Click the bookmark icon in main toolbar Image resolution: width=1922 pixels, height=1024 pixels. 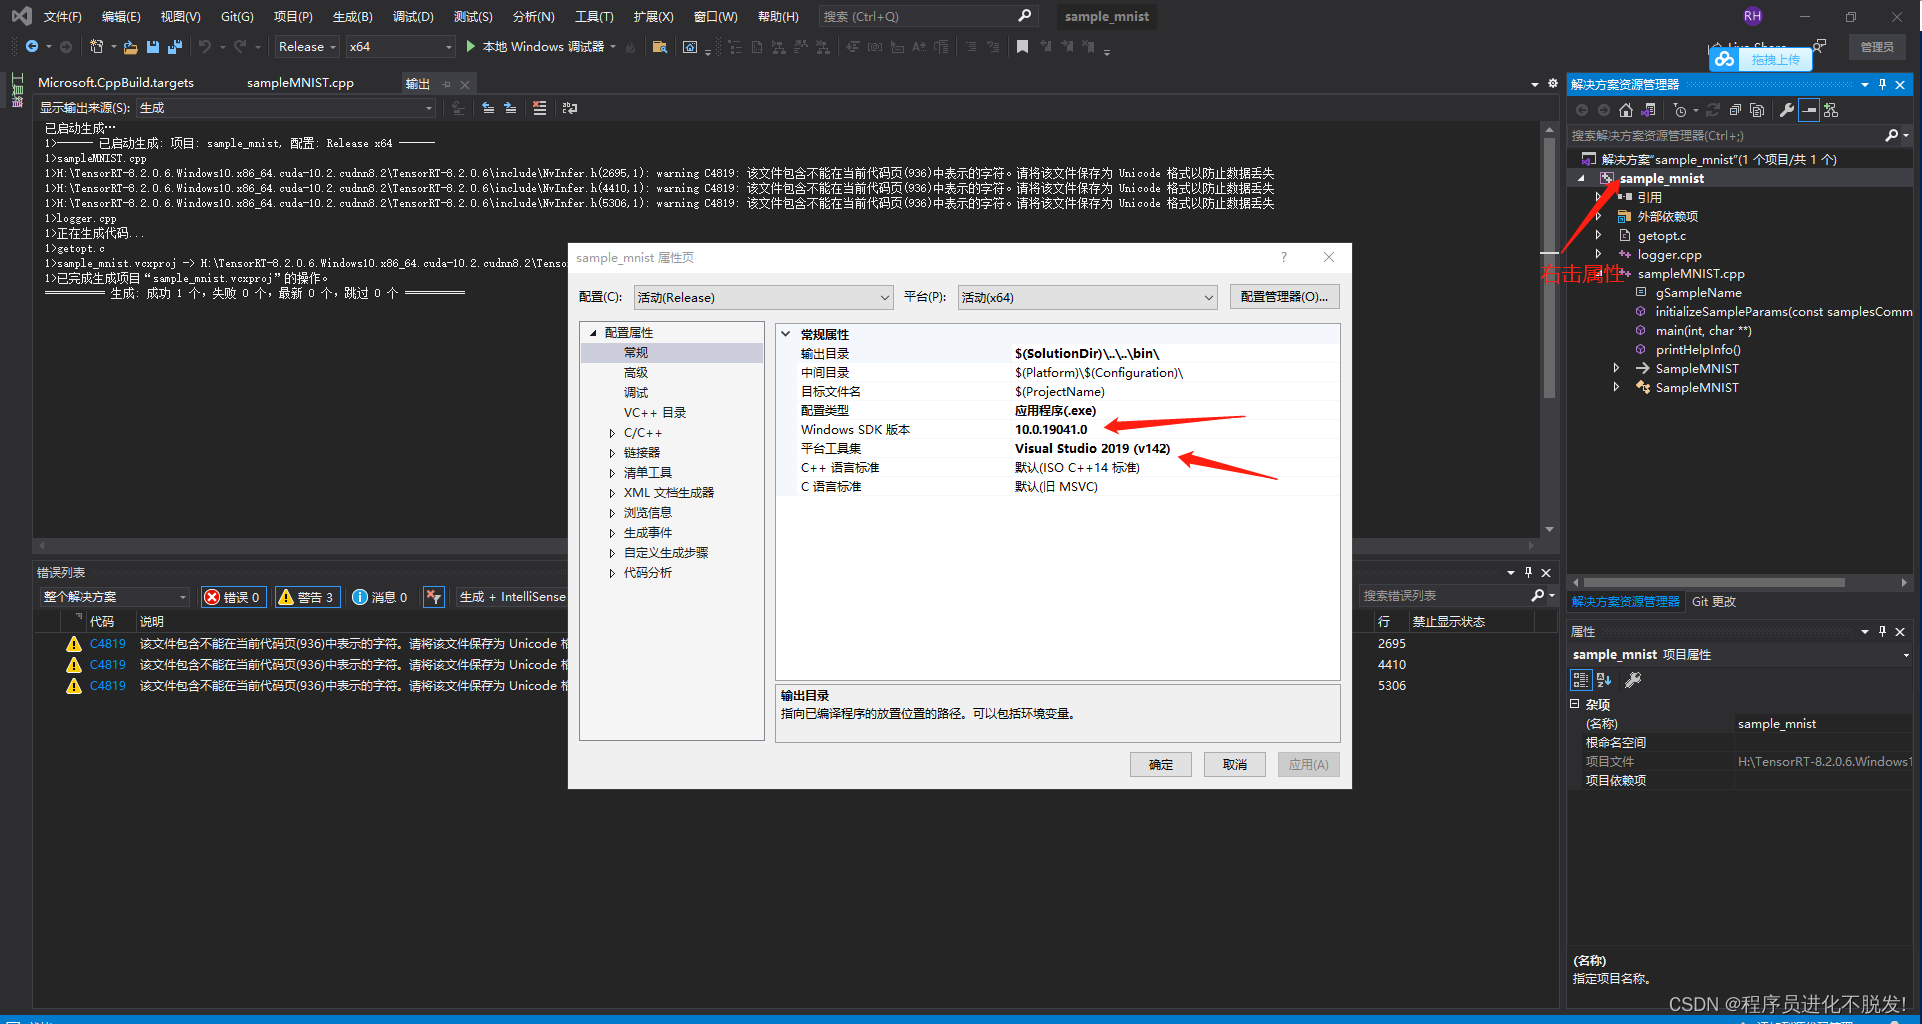[1022, 47]
